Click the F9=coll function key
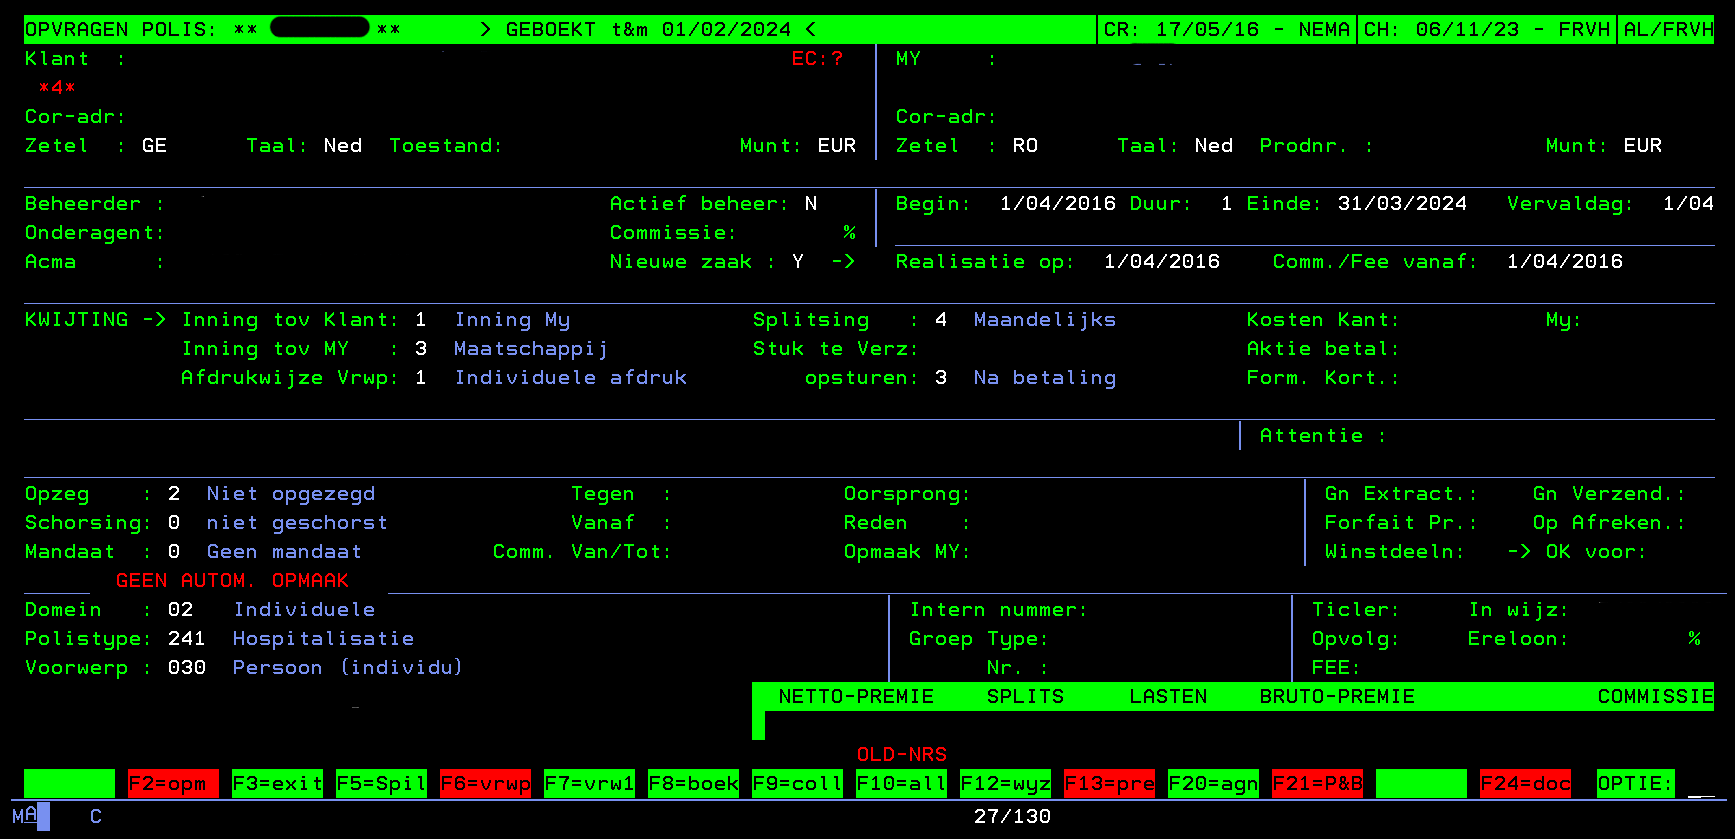This screenshot has width=1735, height=839. (x=797, y=784)
